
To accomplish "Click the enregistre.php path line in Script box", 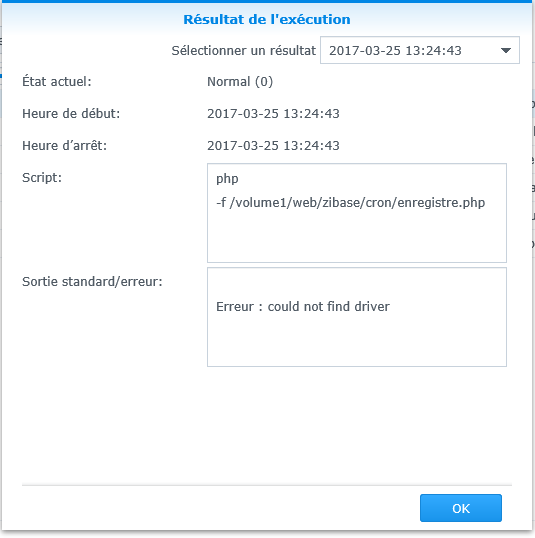I will (350, 202).
